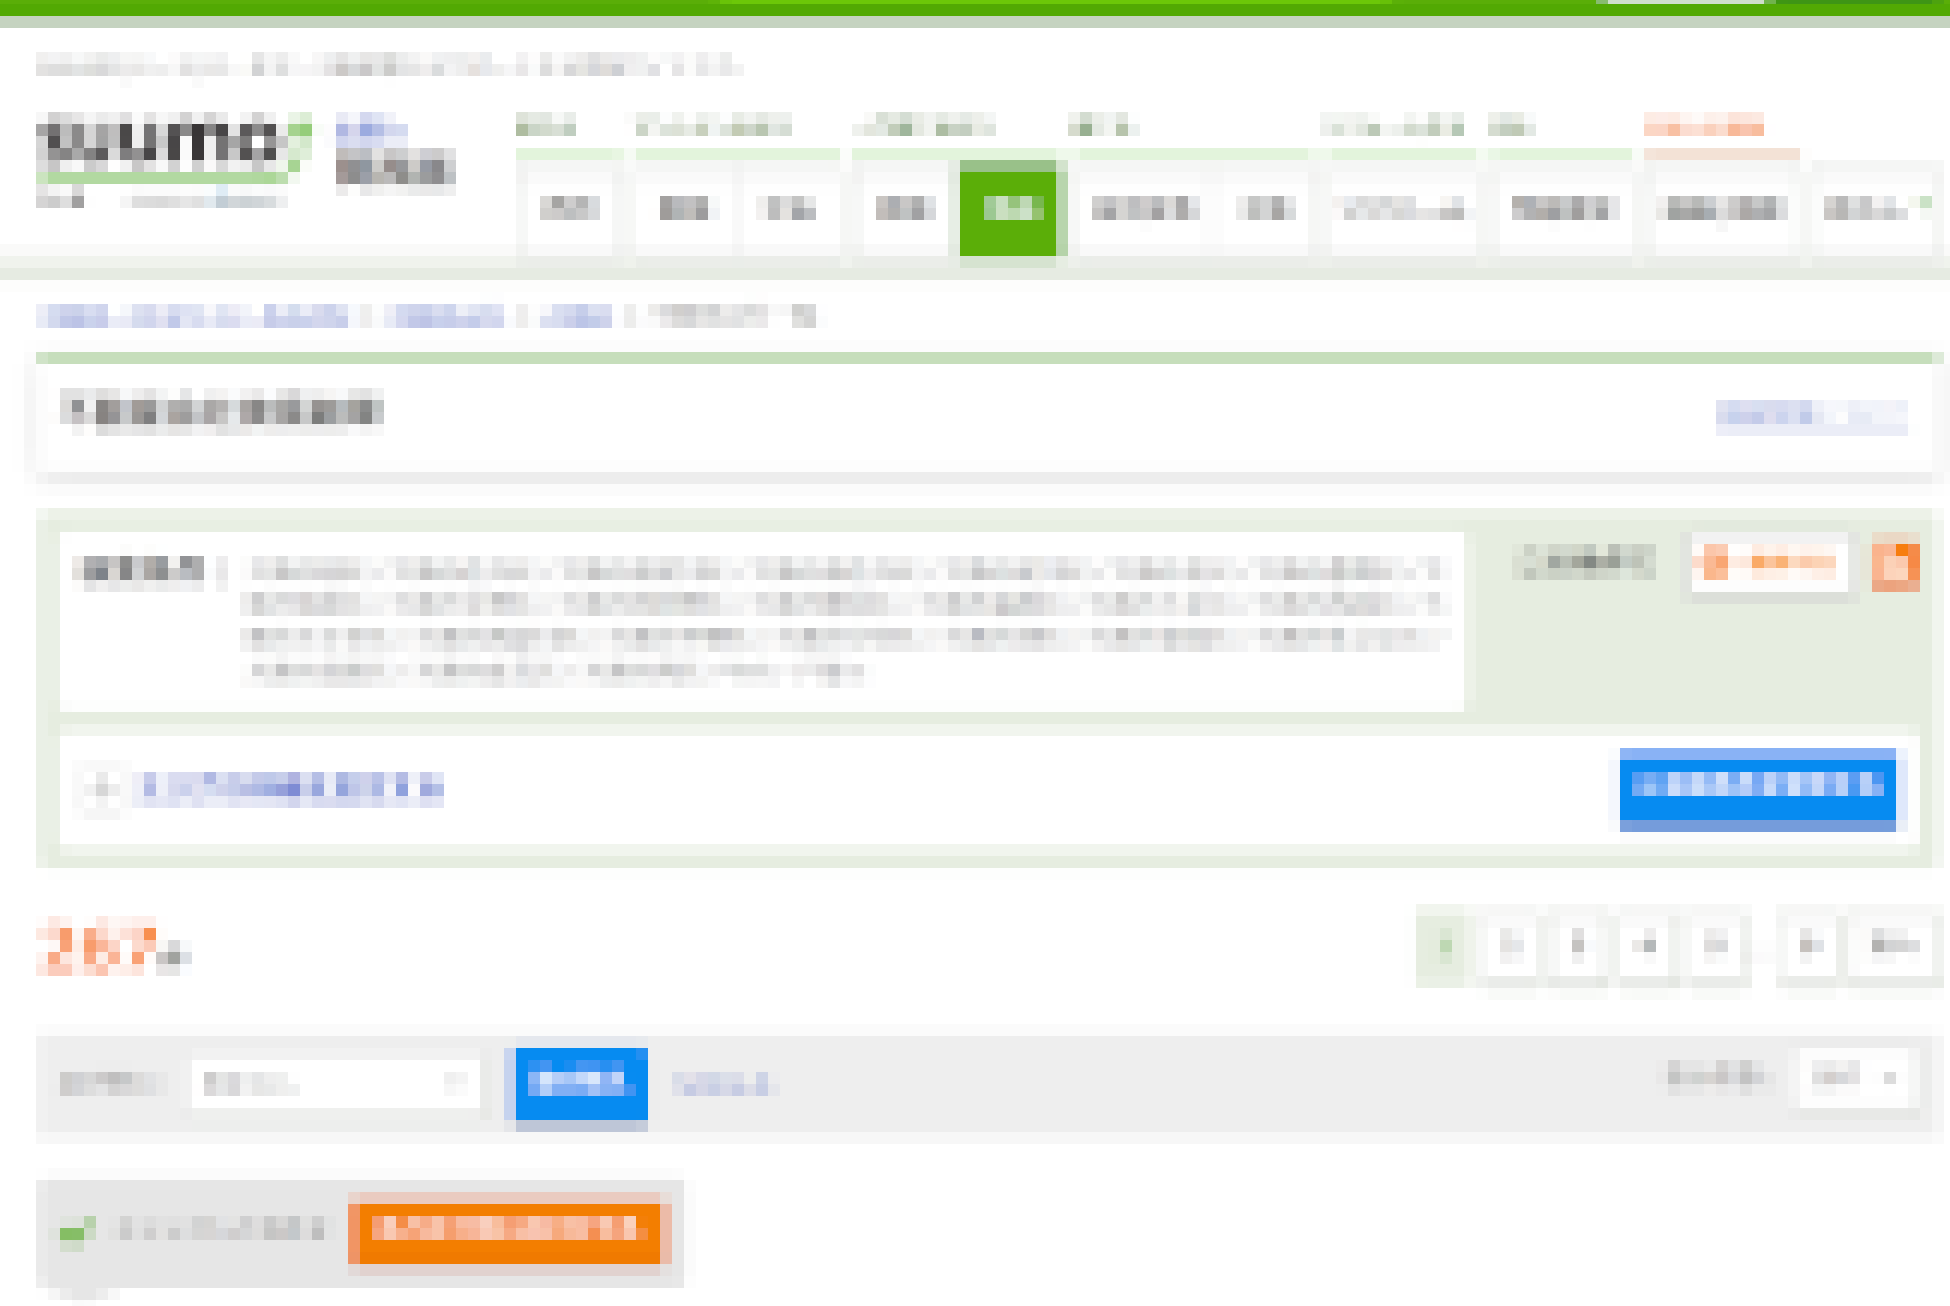Click the orange-outlined save conditions button
Viewport: 1950px width, 1306px height.
[1769, 564]
